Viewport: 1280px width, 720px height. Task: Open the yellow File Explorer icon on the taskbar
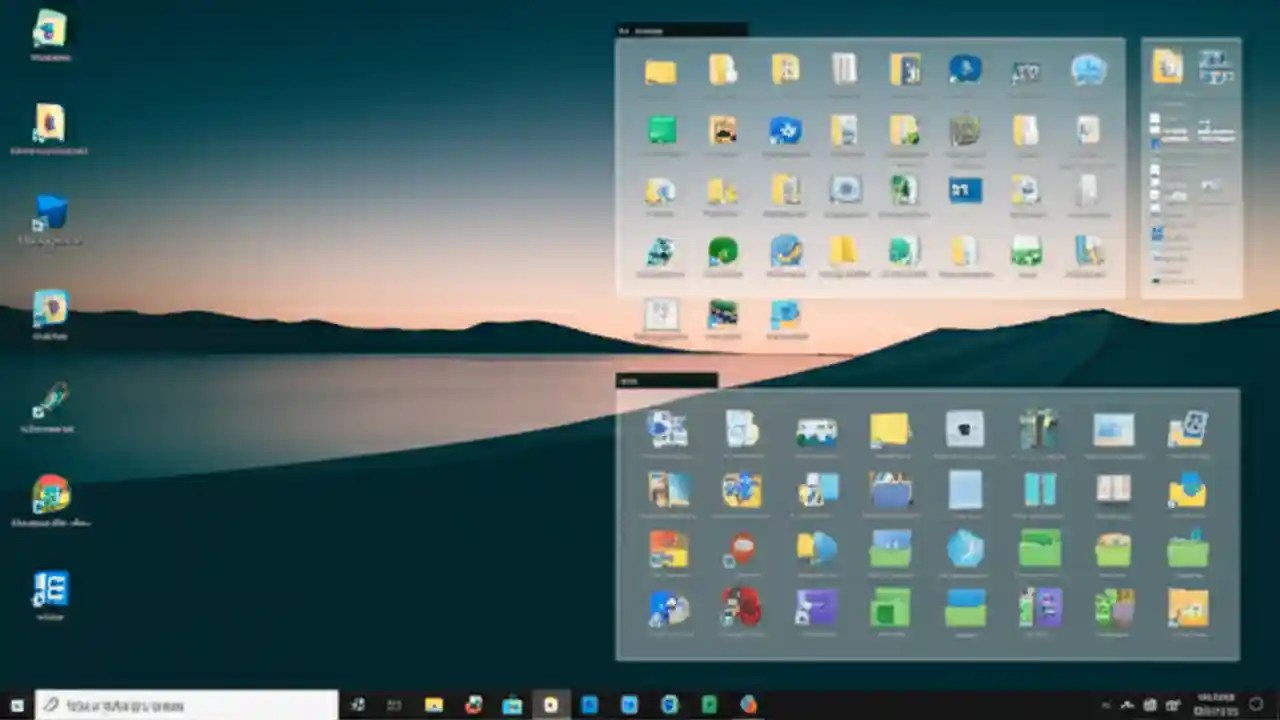coord(433,705)
